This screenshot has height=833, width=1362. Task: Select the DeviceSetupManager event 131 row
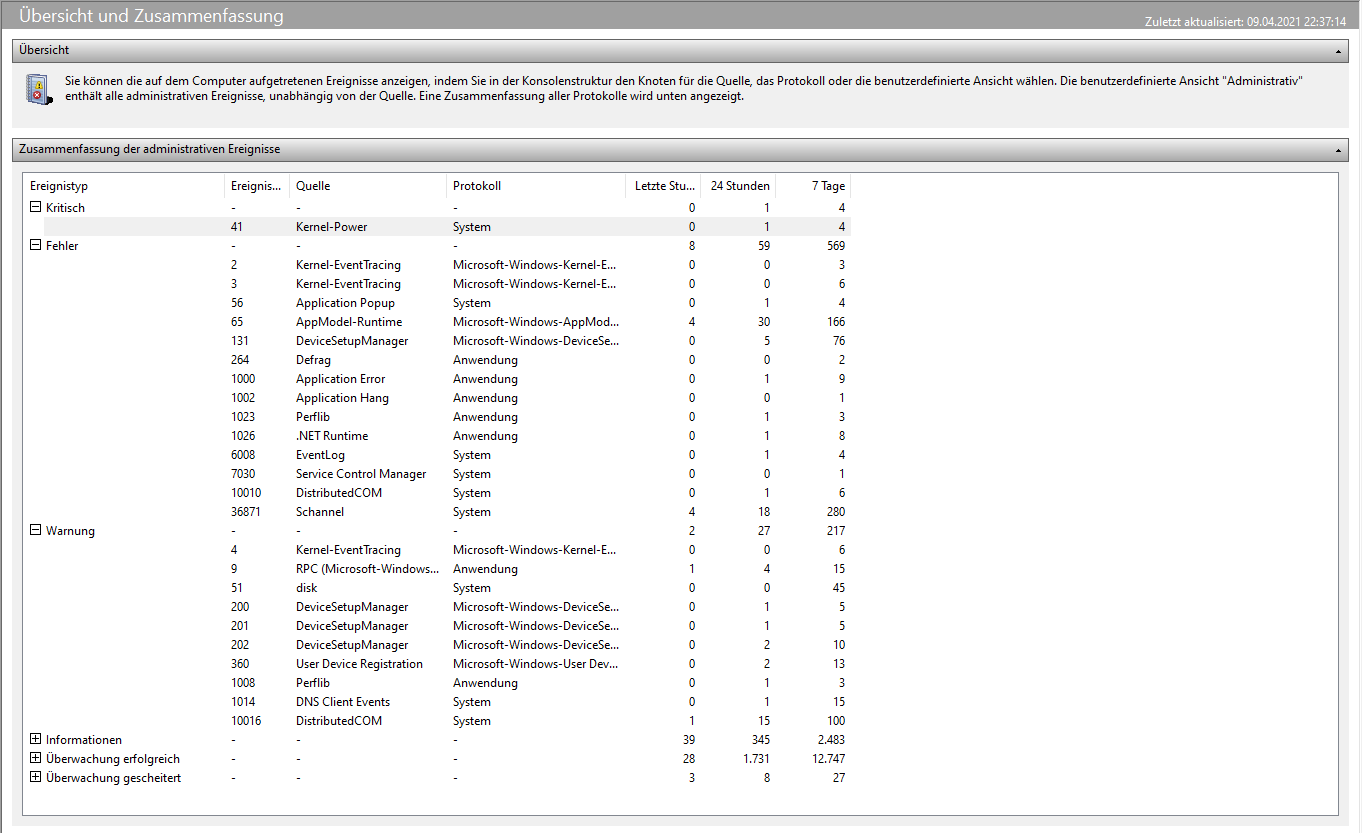[x=447, y=341]
